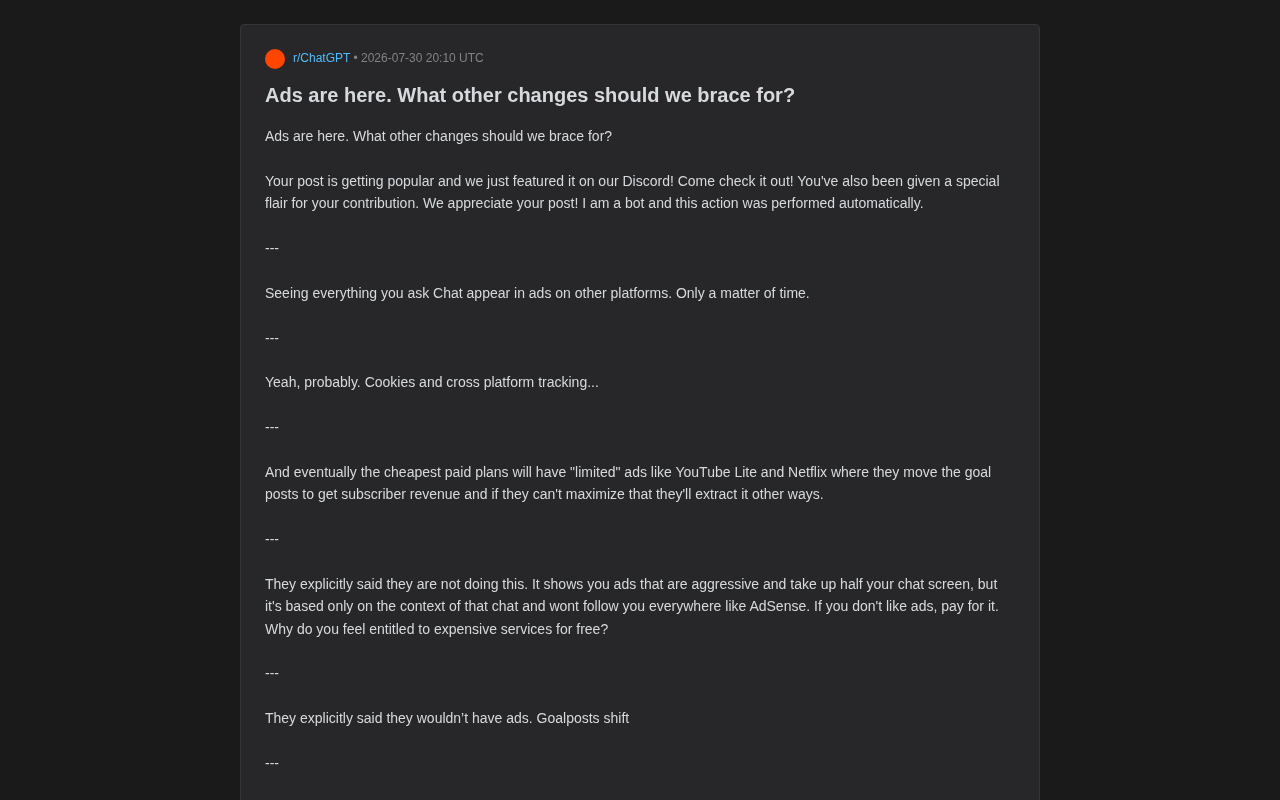Click the separator above the "Yeah, probably" comment

[272, 338]
